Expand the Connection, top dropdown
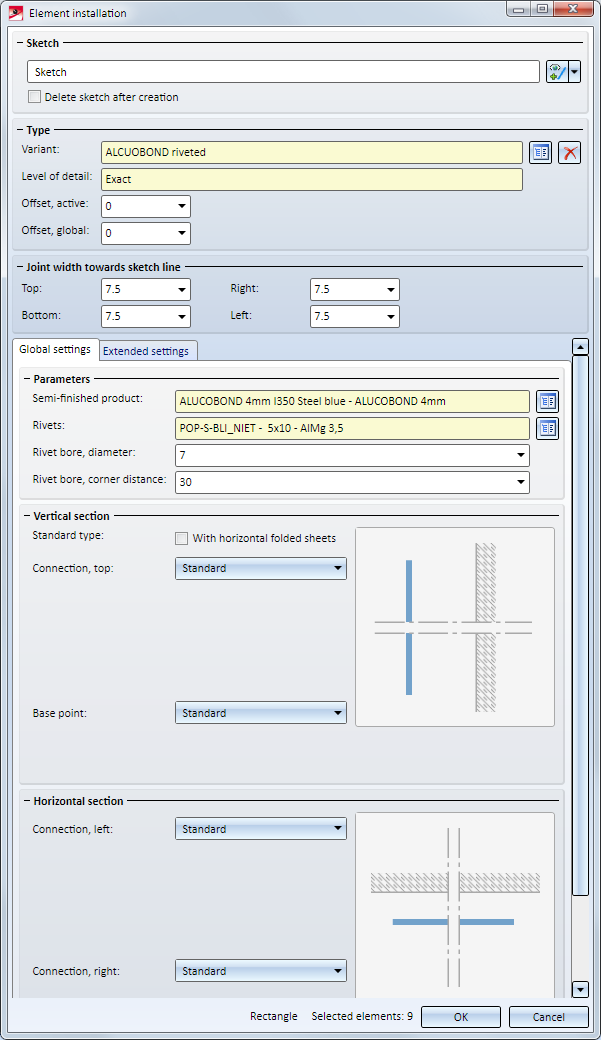 260,568
